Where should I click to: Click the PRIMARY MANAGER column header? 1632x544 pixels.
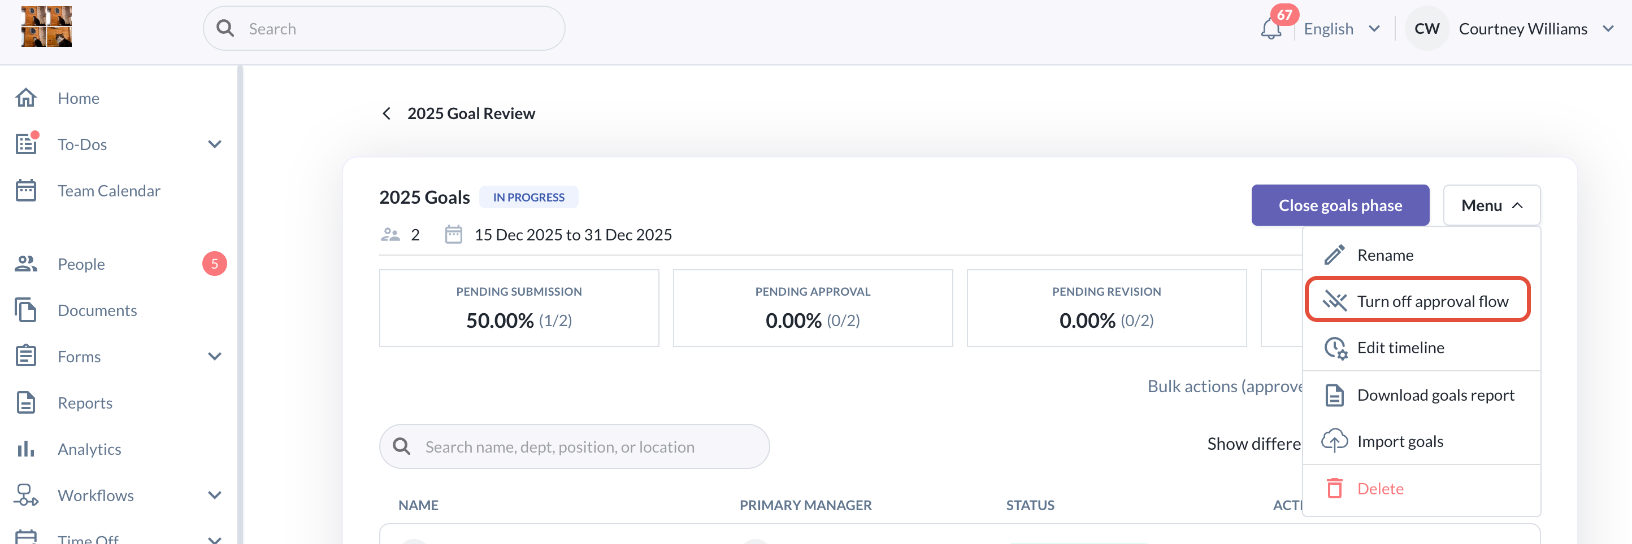pos(805,505)
